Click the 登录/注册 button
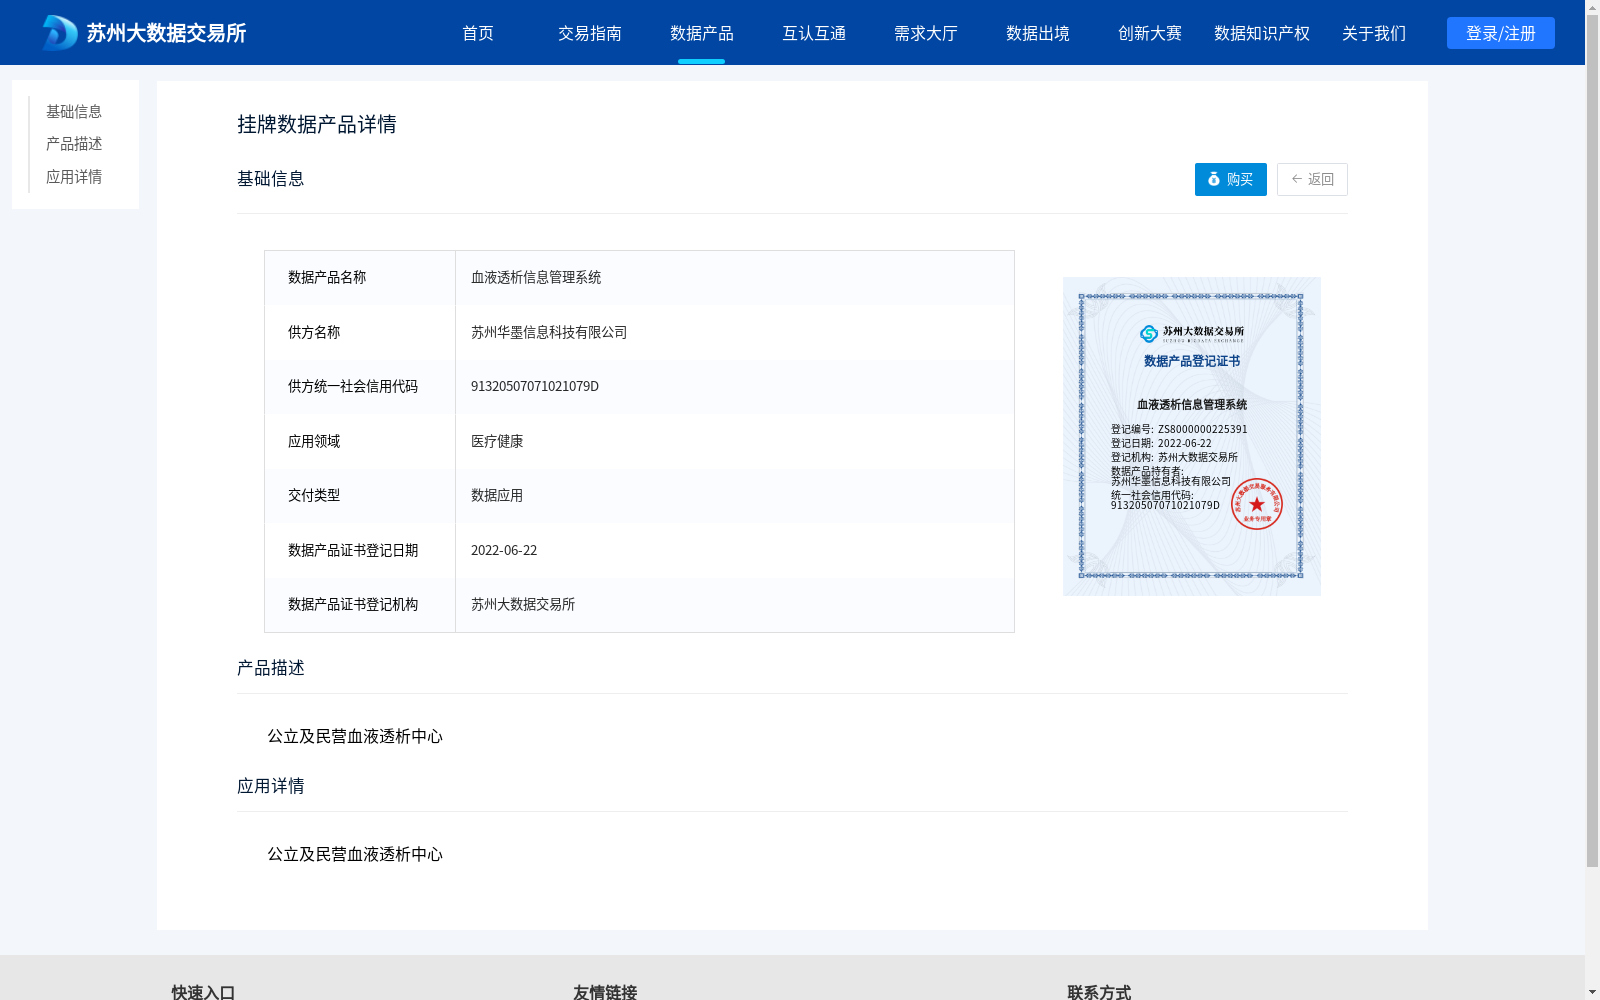 1501,33
